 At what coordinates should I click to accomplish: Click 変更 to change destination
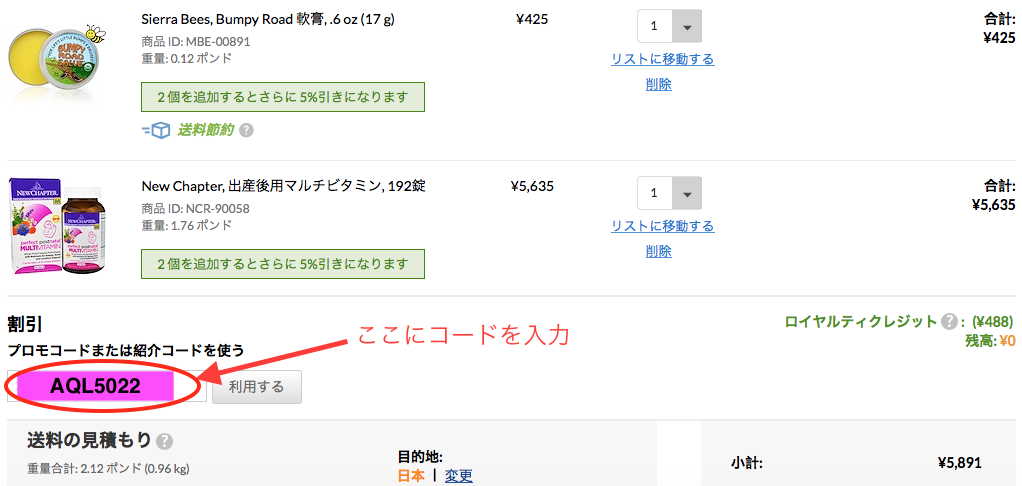coord(459,476)
